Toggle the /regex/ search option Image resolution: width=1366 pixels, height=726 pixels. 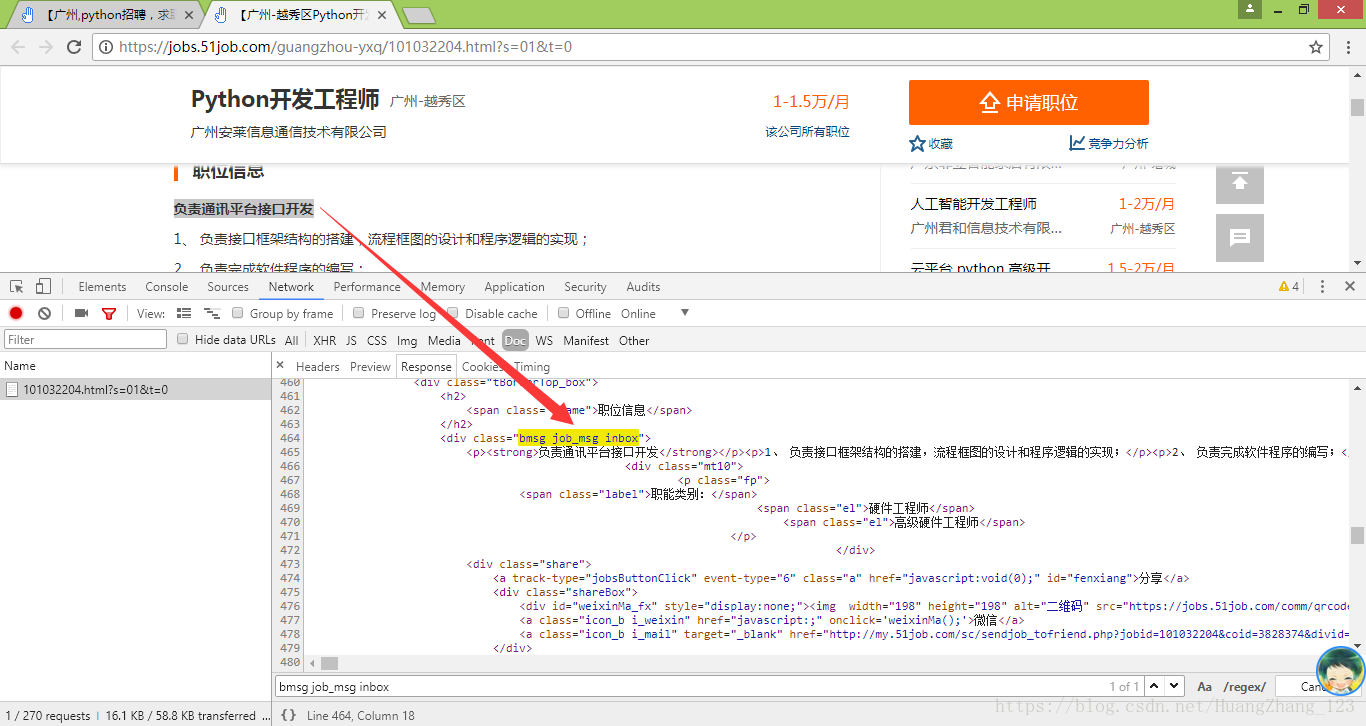pyautogui.click(x=1245, y=687)
